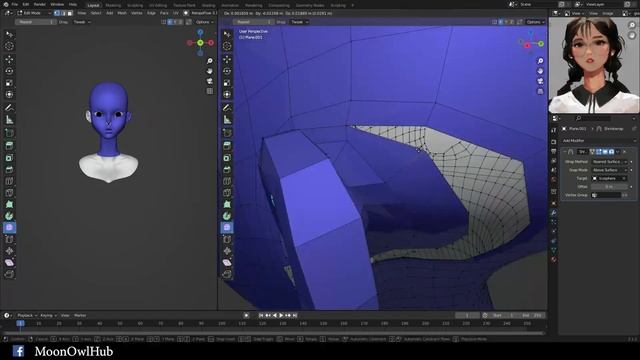Image resolution: width=640 pixels, height=360 pixels.
Task: Toggle Shrinkwrap modifier render display
Action: [x=611, y=152]
